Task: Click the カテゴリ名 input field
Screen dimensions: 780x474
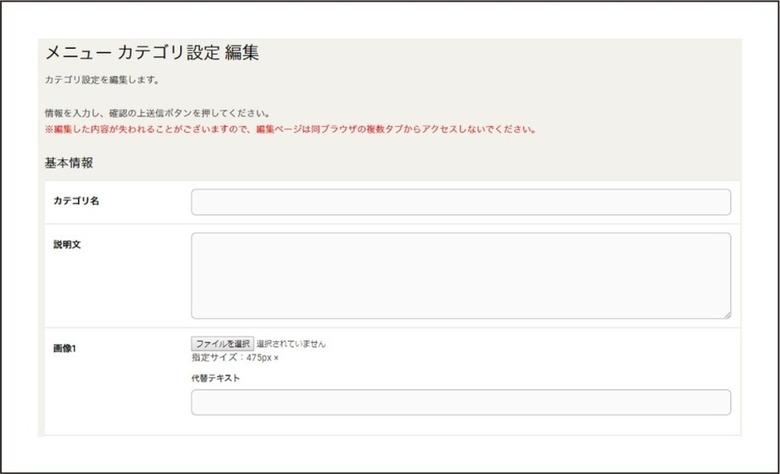Action: pyautogui.click(x=461, y=202)
